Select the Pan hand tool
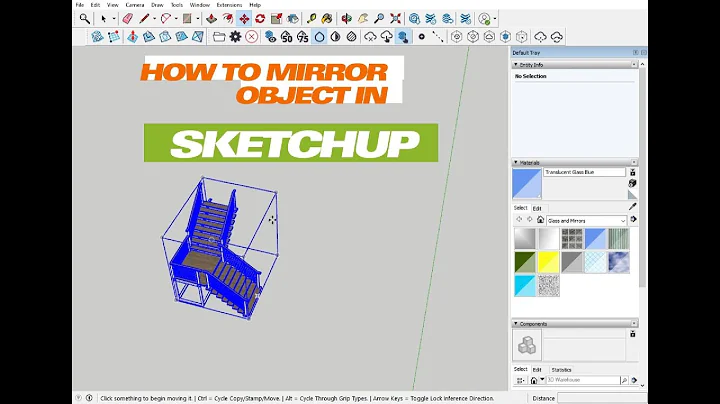This screenshot has width=720, height=404. (363, 18)
